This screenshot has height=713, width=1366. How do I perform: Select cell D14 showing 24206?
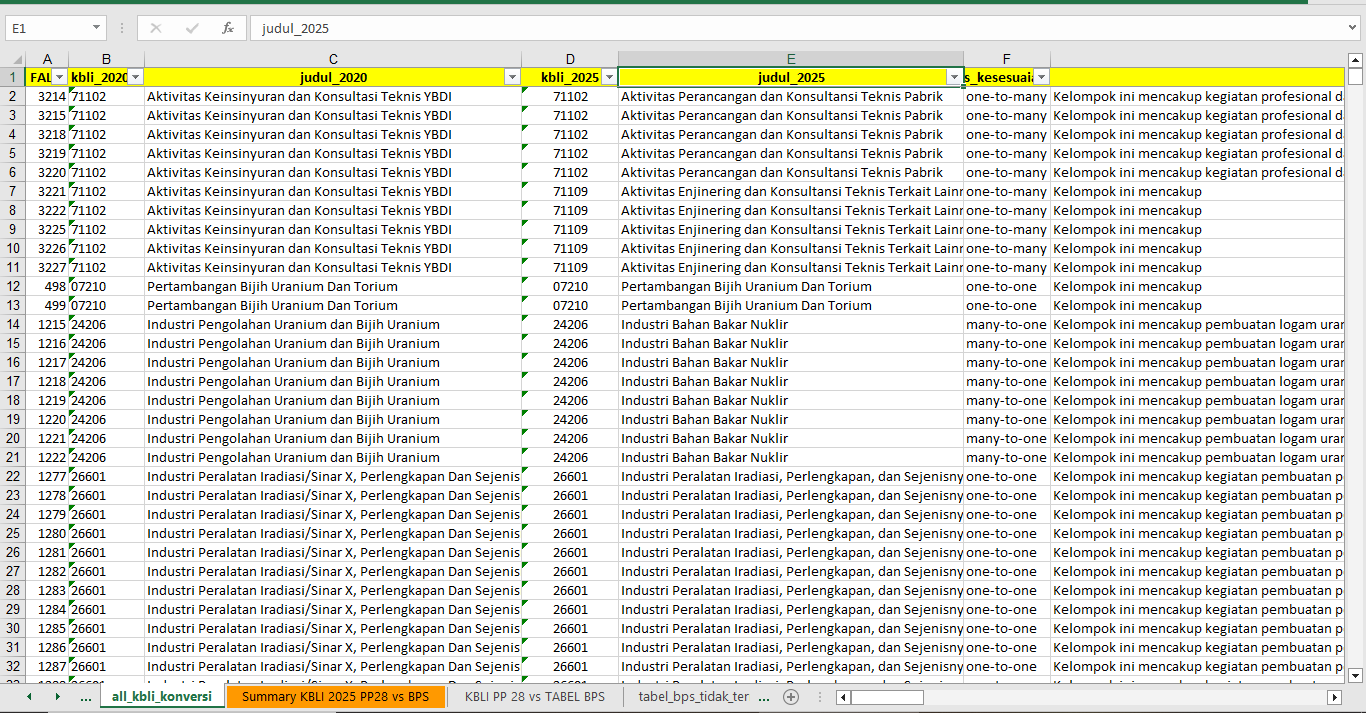570,324
